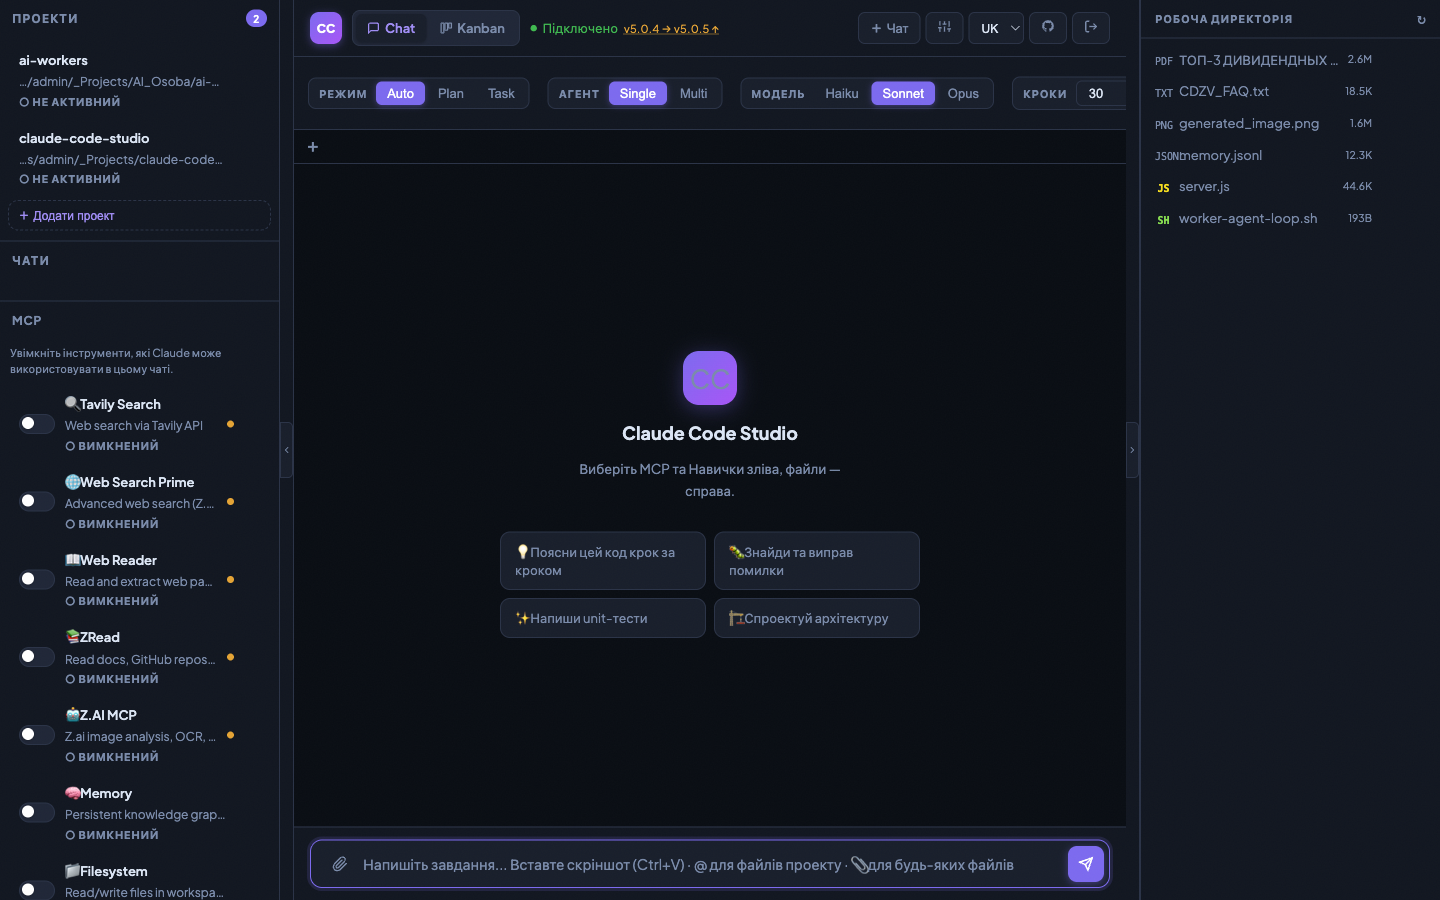Click the SH icon beside worker-agent-loop.sh
Viewport: 1440px width, 900px height.
click(1163, 220)
